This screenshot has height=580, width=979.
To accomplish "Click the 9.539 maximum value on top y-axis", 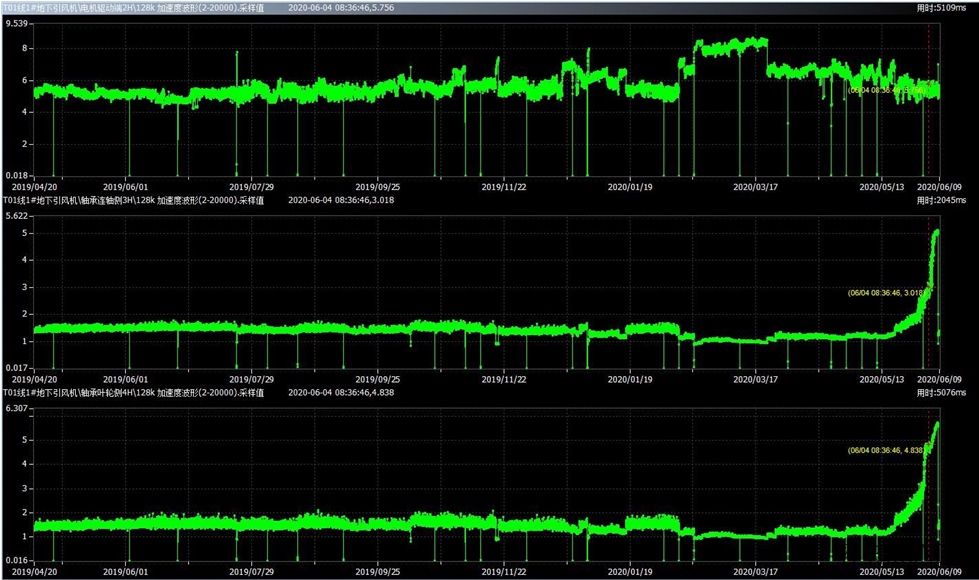I will pyautogui.click(x=17, y=23).
